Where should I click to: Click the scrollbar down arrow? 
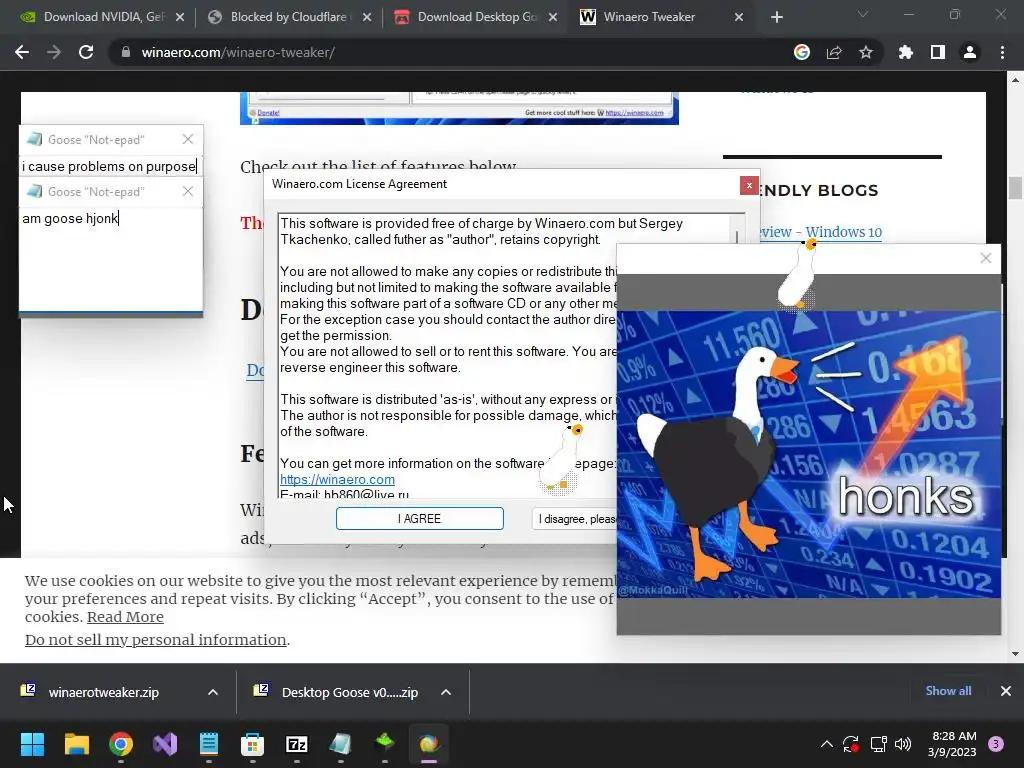[1015, 654]
